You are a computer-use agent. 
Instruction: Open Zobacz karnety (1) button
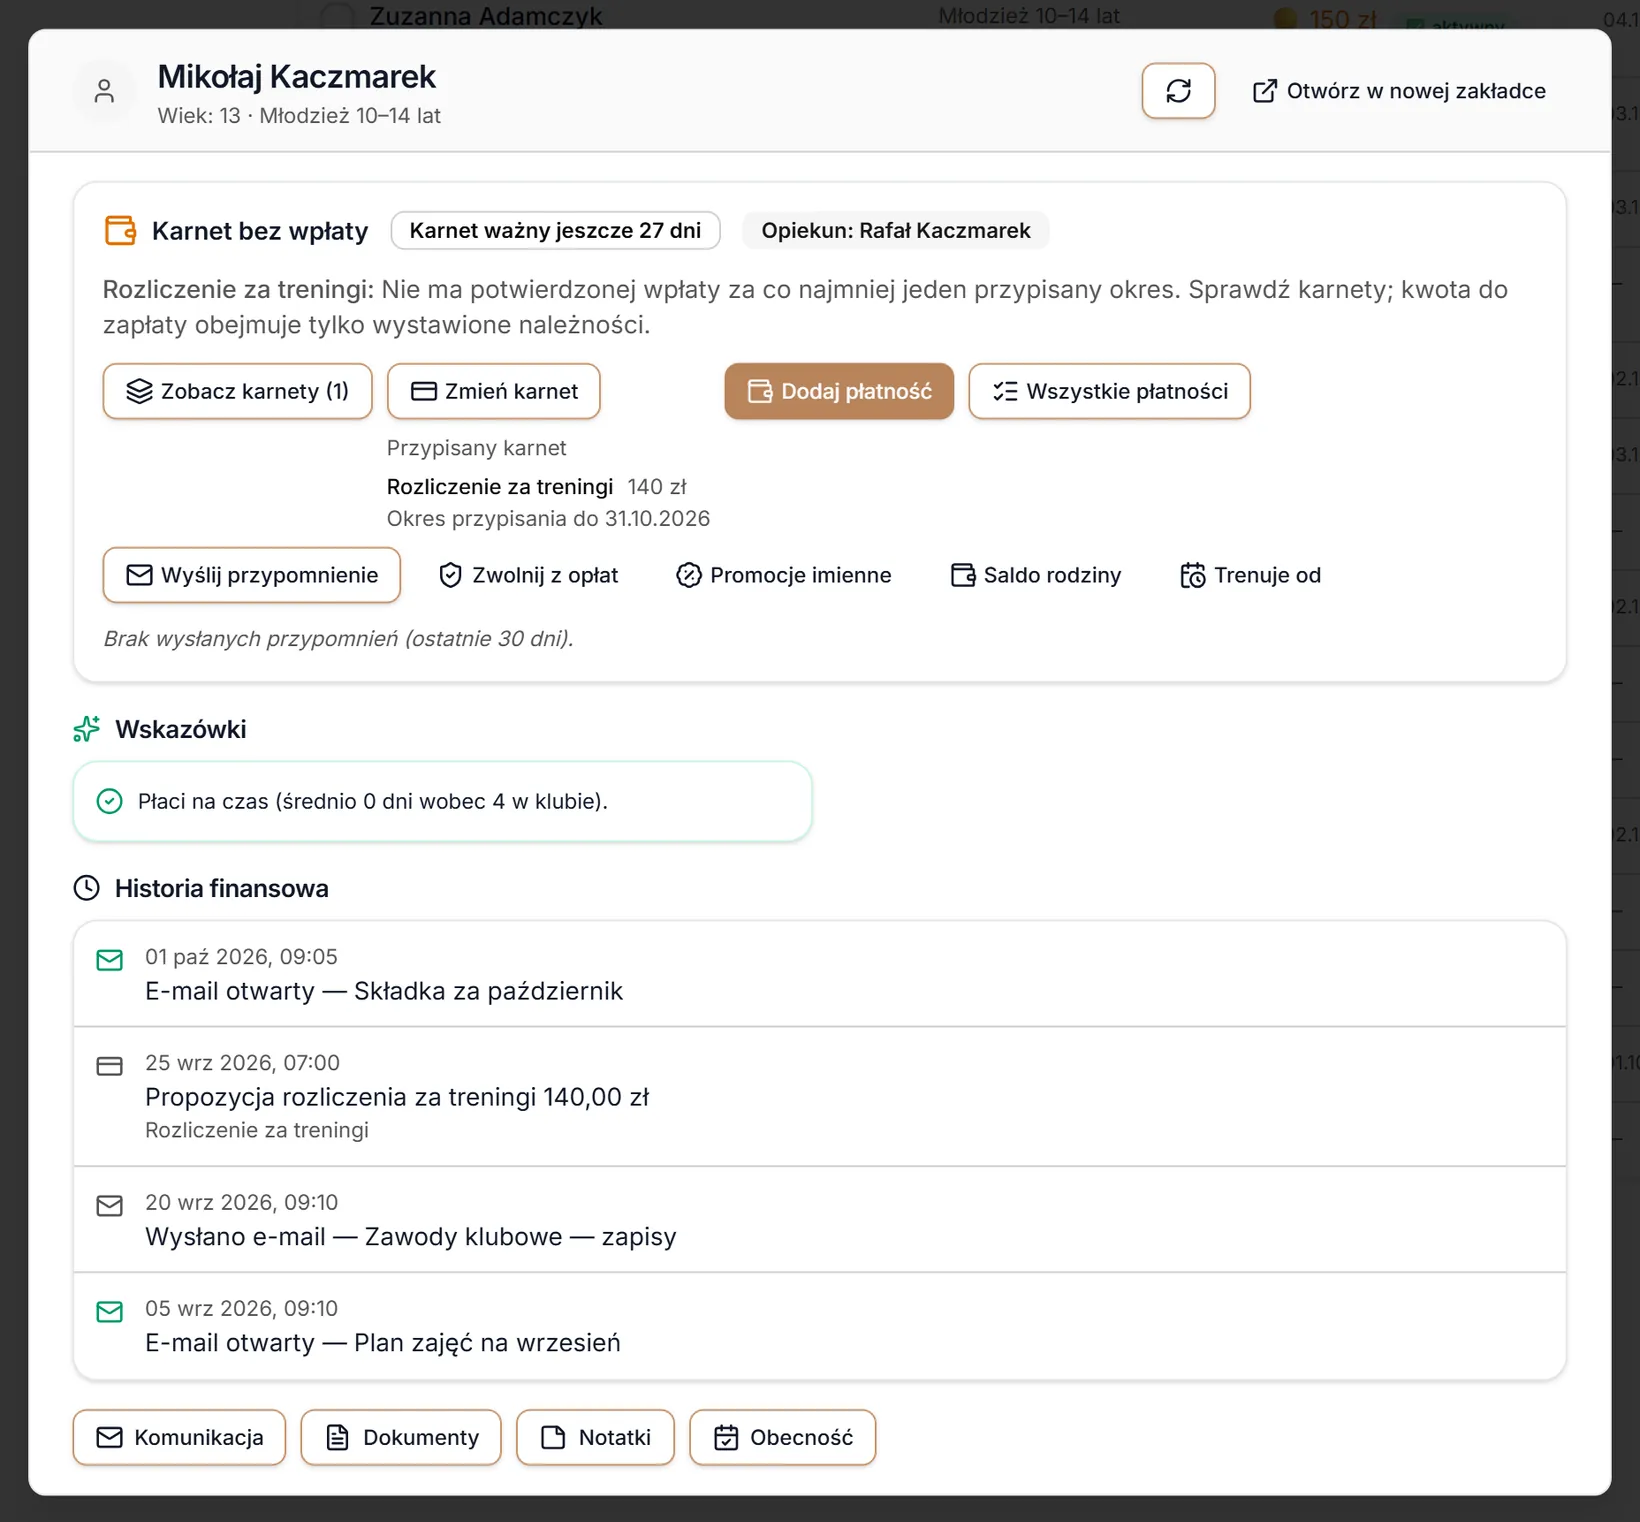point(237,391)
